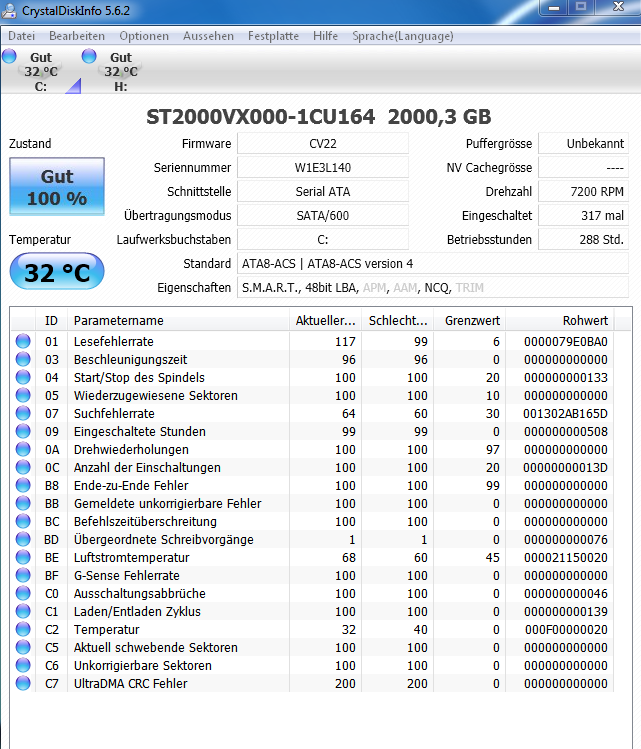Viewport: 641px width, 749px height.
Task: Click status orb for Luftstromtemperatur row
Action: click(23, 557)
